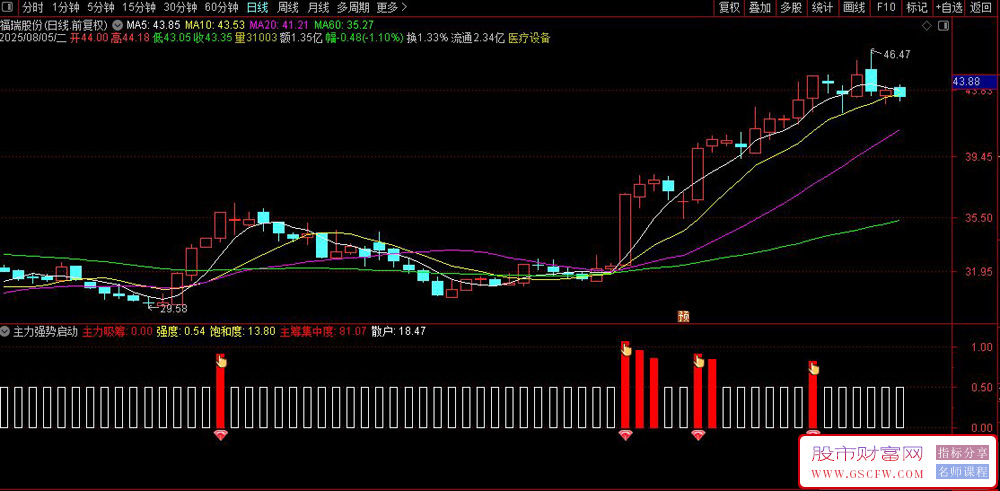Click the MA10: 43.53 indicator value
This screenshot has height=491, width=1000.
[214, 26]
